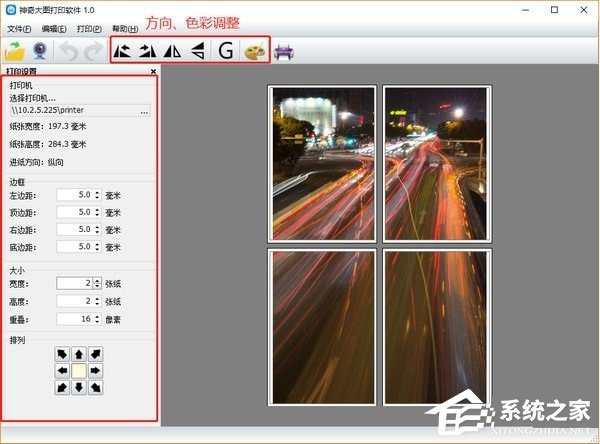This screenshot has height=444, width=600.
Task: Open the 打印 menu
Action: [89, 29]
